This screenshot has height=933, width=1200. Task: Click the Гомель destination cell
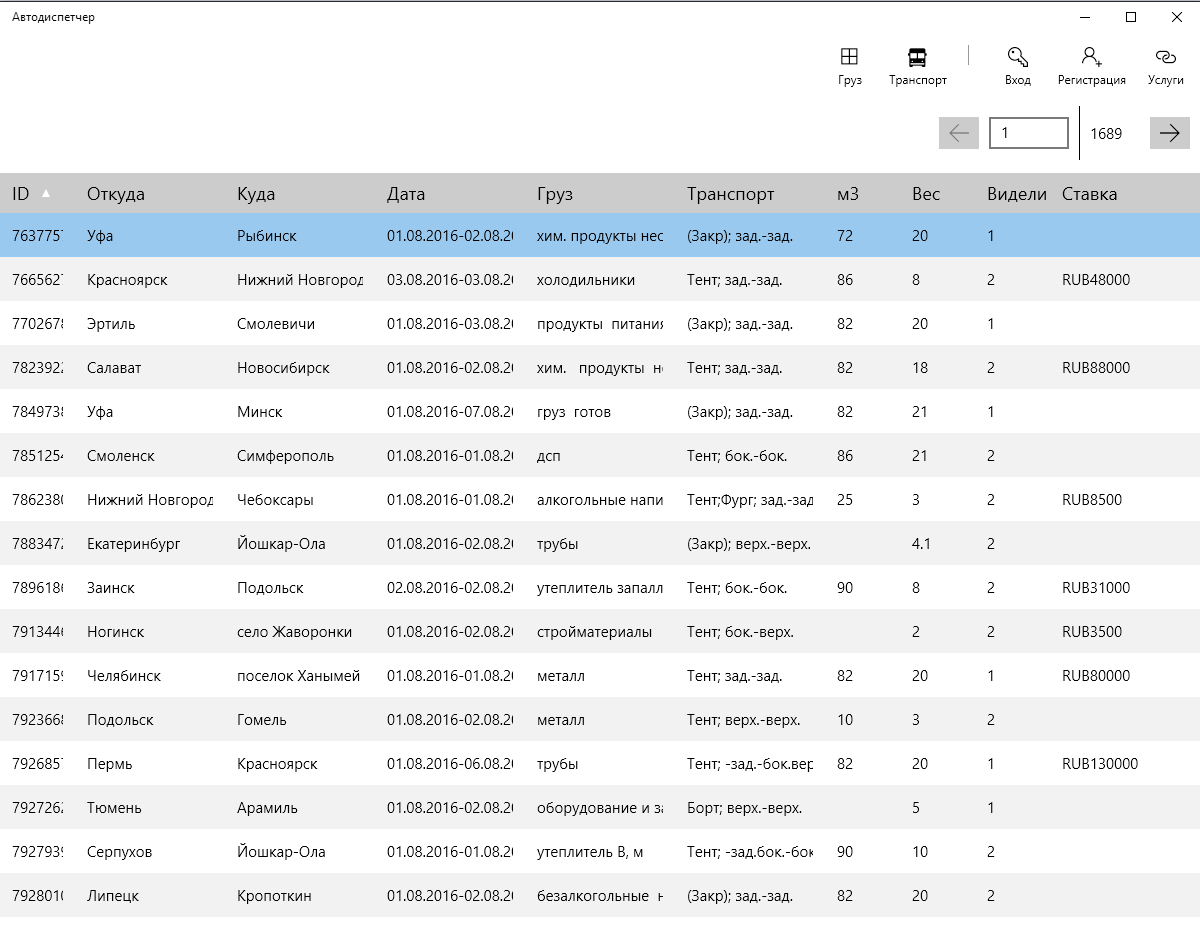pos(262,720)
